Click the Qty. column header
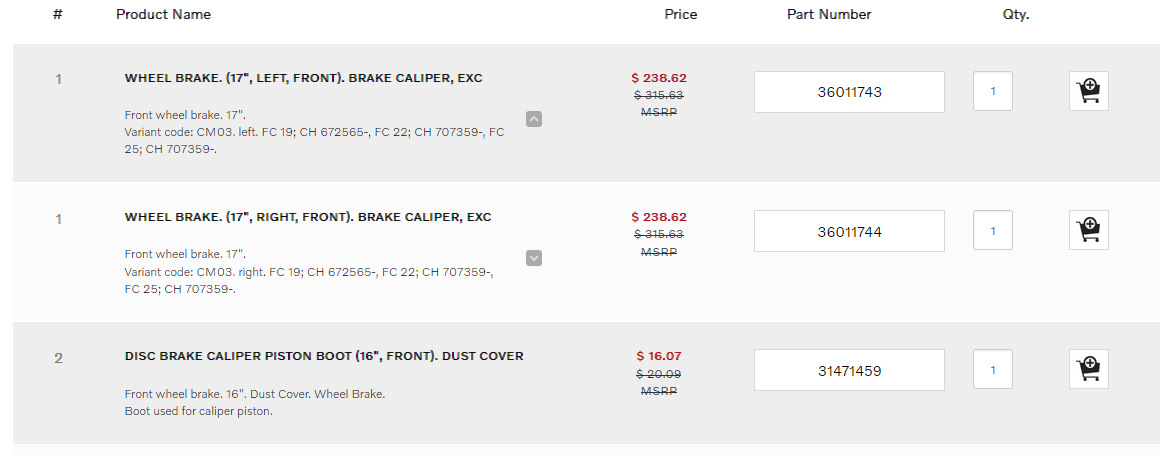1170x455 pixels. click(1016, 15)
